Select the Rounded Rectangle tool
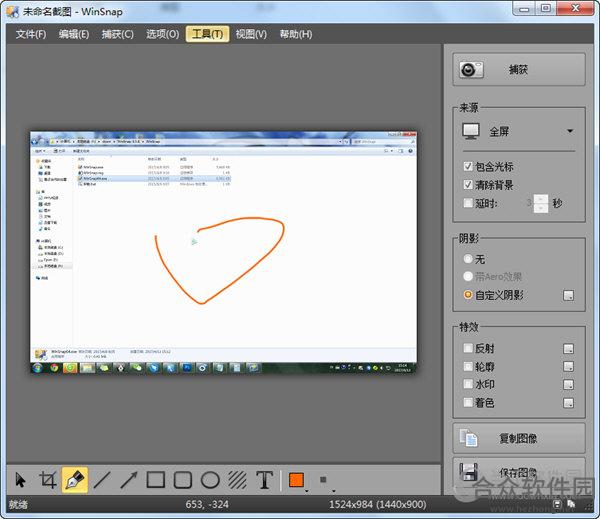Viewport: 600px width, 519px height. [183, 480]
